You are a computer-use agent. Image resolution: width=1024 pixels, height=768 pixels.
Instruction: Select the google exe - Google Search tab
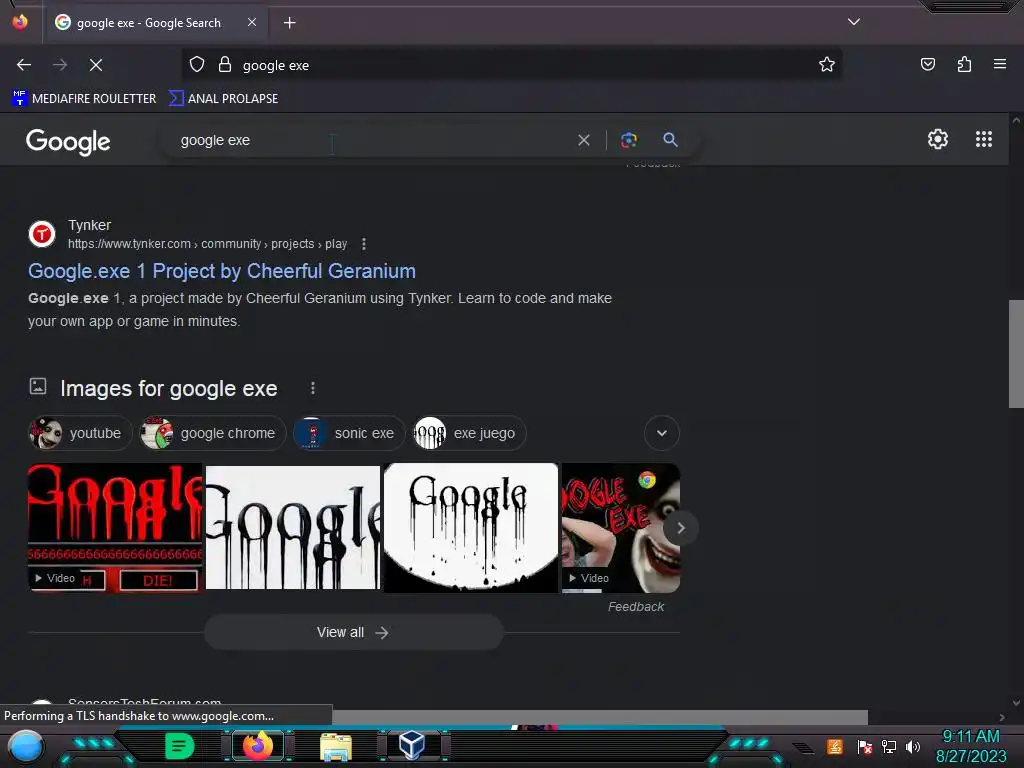(157, 23)
